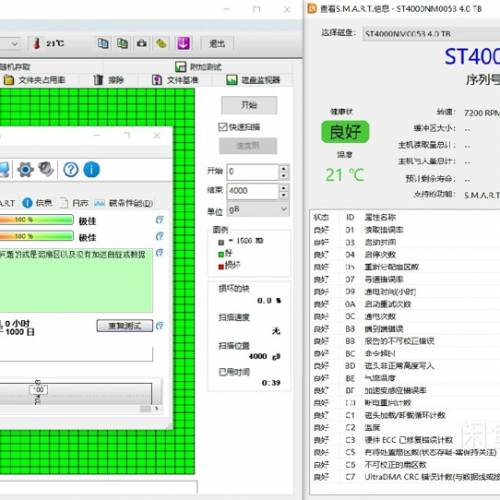
Task: Click the question mark help icon
Action: click(71, 170)
